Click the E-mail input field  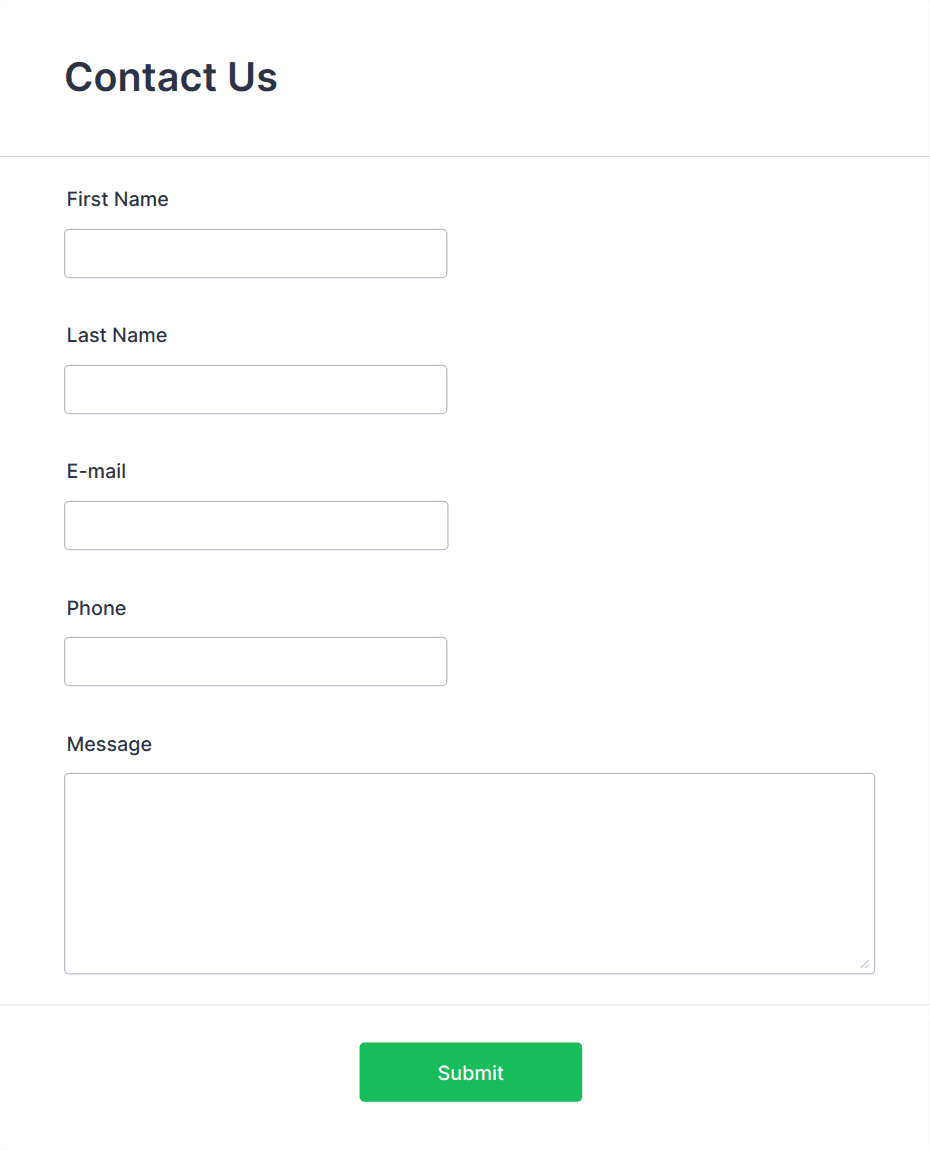255,525
